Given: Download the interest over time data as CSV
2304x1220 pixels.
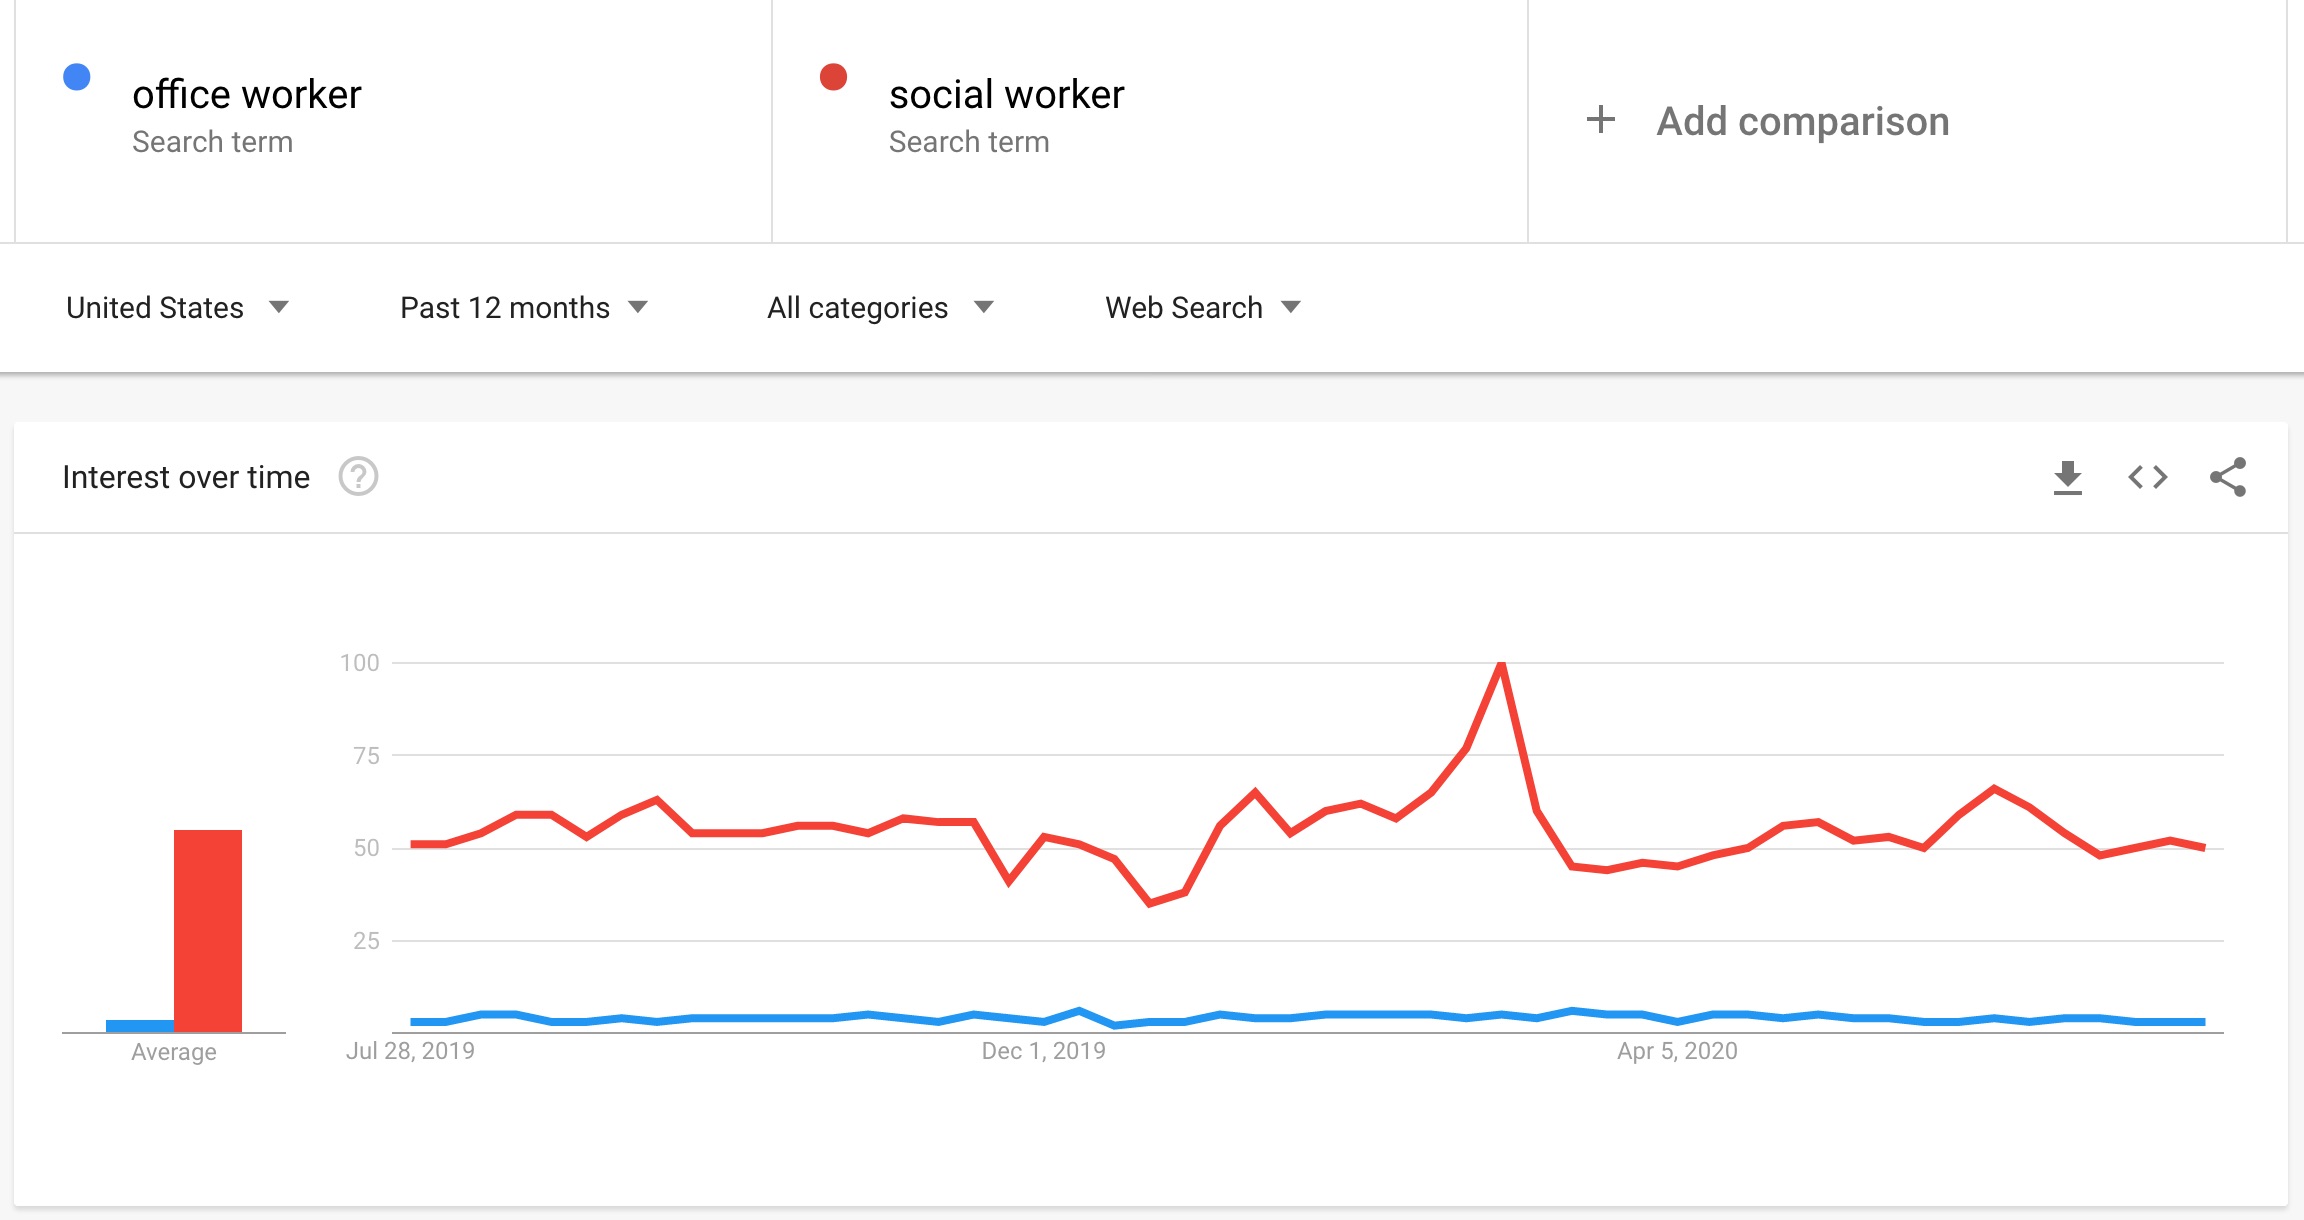Looking at the screenshot, I should coord(2067,478).
